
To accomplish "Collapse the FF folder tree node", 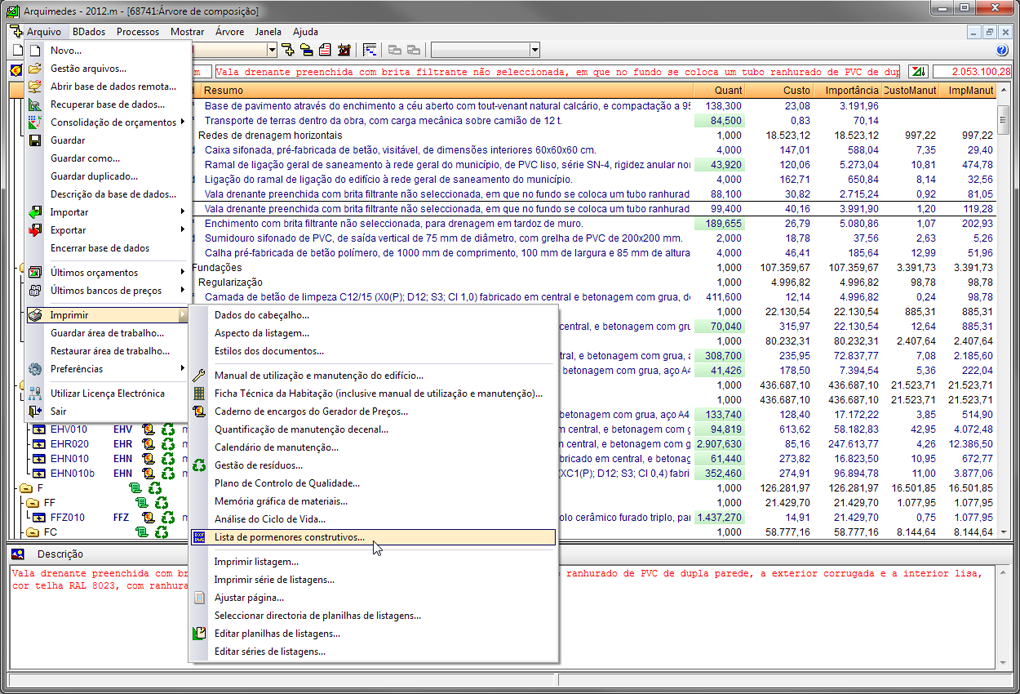I will point(32,502).
